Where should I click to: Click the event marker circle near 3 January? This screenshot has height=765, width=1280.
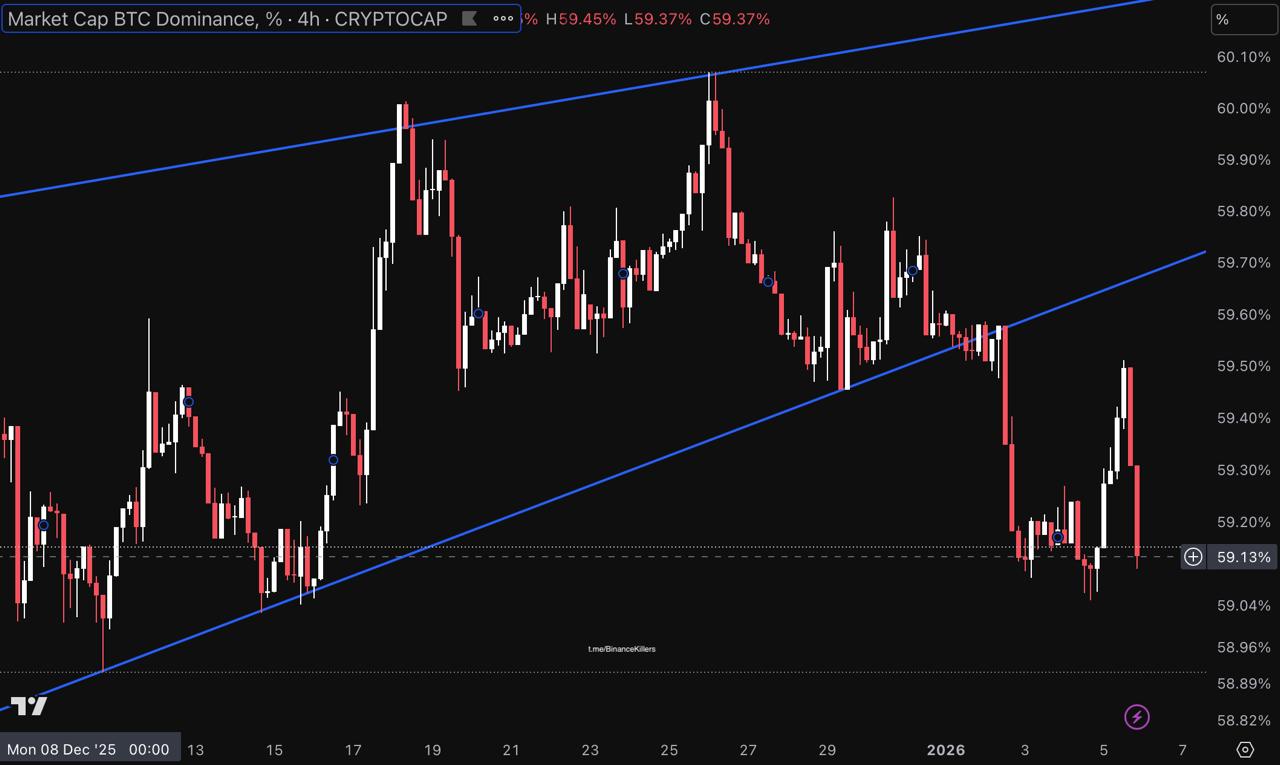pos(1057,538)
